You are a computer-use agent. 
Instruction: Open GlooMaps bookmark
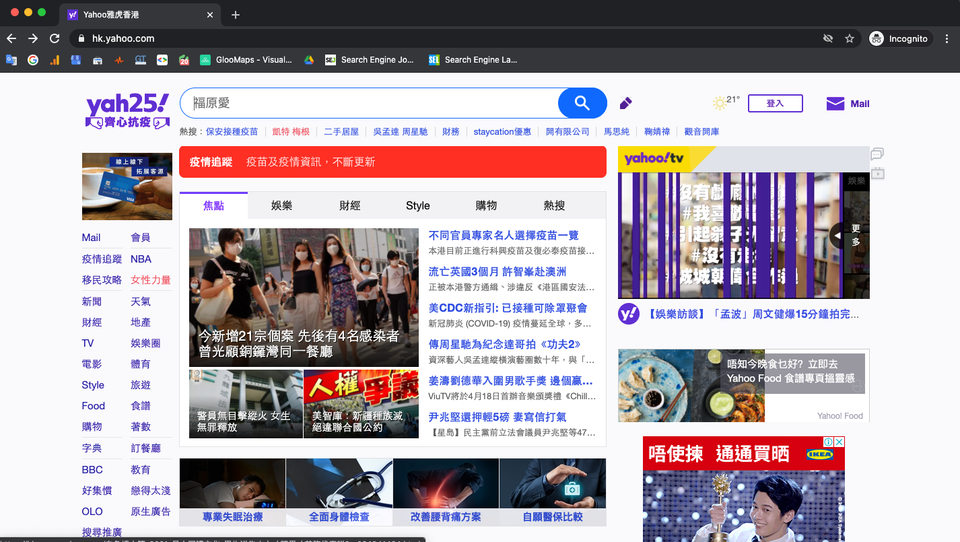click(246, 60)
